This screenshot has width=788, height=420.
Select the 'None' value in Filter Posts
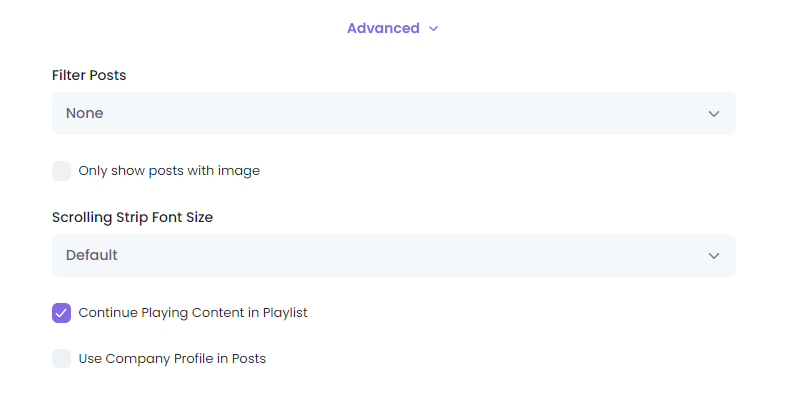tap(84, 113)
